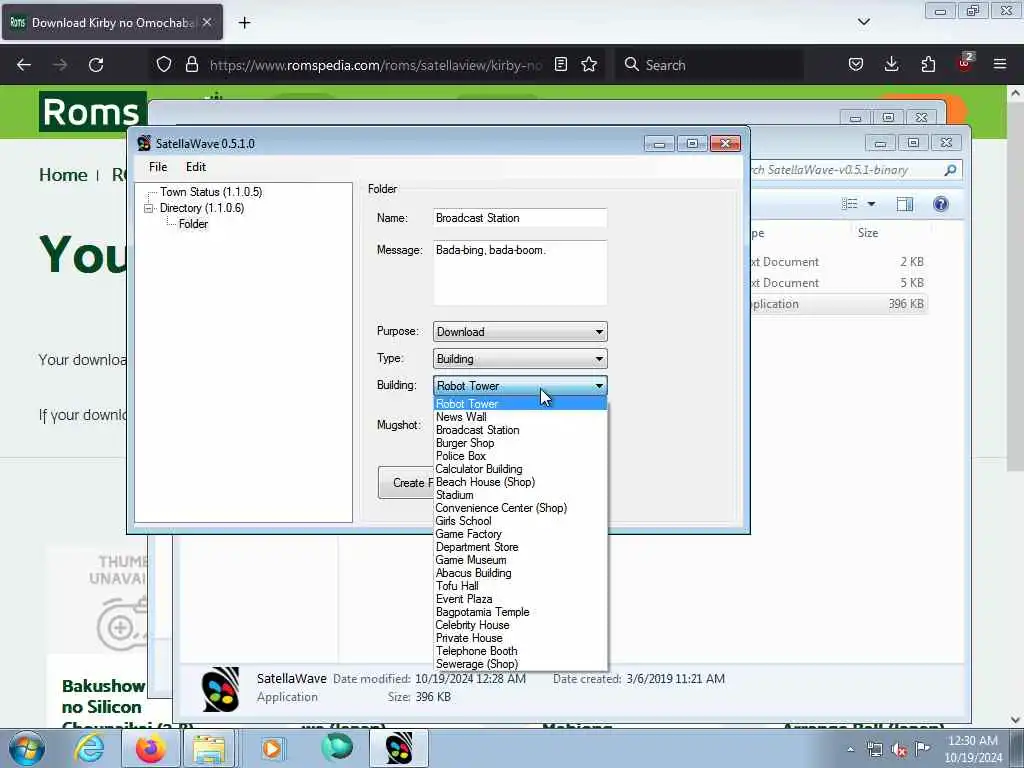The width and height of the screenshot is (1024, 768).
Task: Click the Explorer search magnifier icon
Action: coord(950,170)
